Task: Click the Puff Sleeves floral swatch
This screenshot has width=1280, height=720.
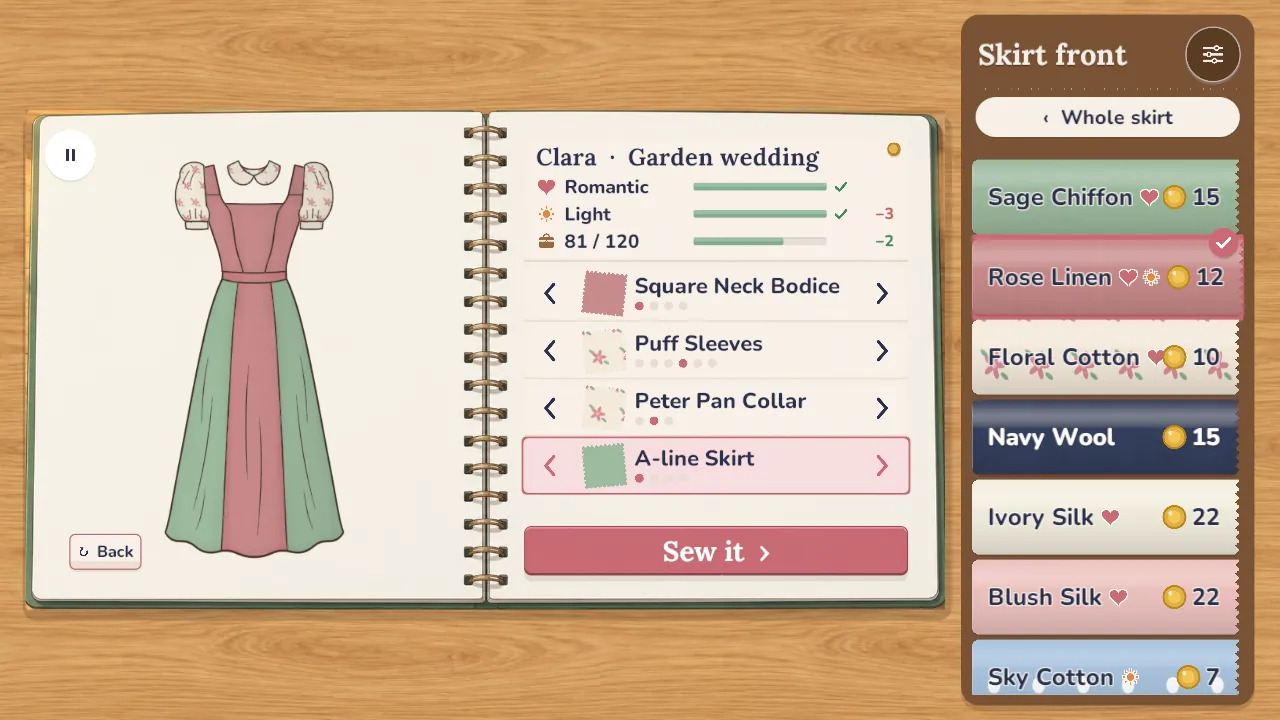Action: point(604,351)
